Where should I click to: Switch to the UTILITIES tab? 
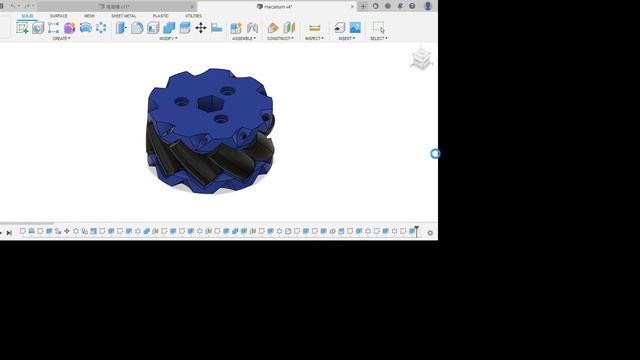(x=193, y=16)
